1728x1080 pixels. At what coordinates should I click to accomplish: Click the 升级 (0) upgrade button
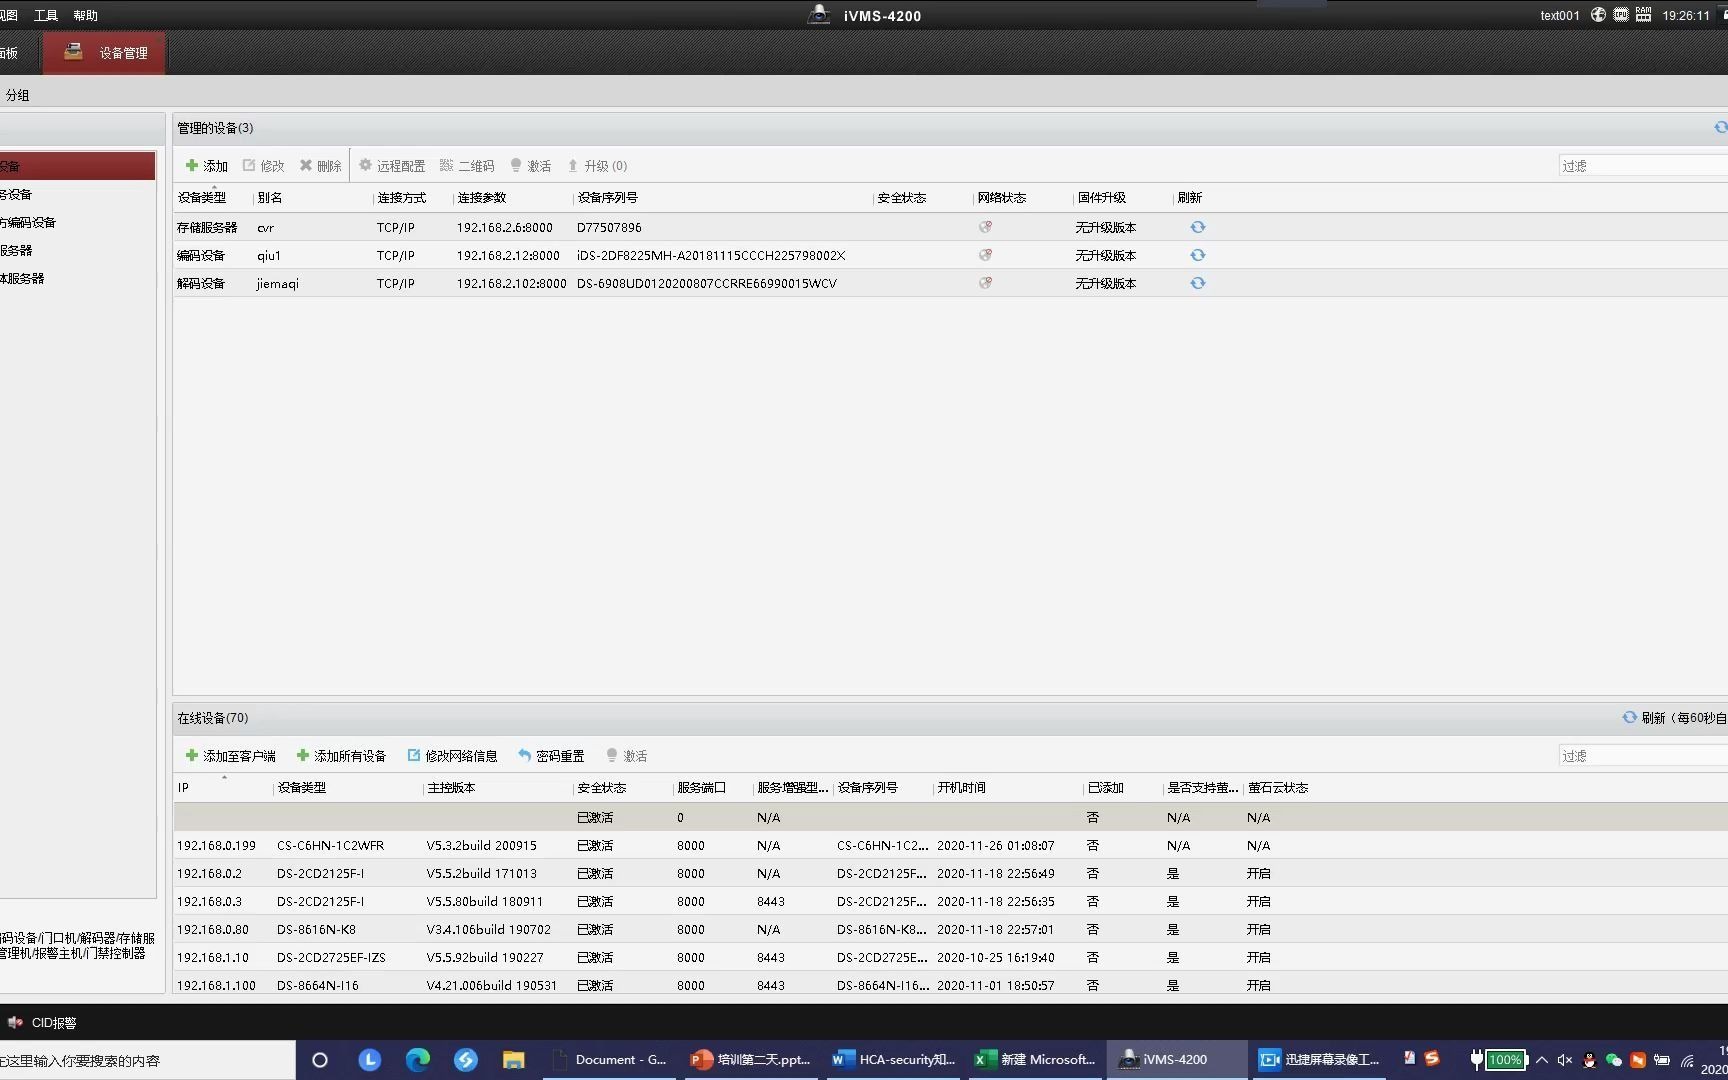point(597,166)
